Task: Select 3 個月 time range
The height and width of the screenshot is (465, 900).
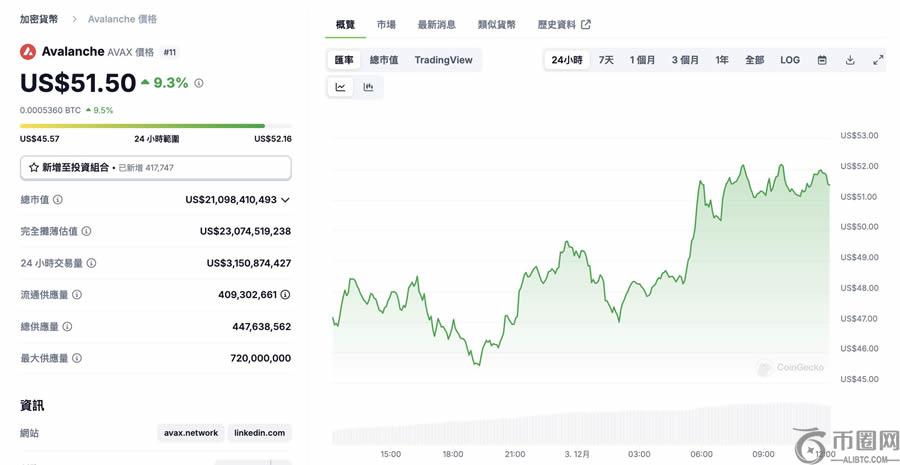Action: tap(685, 60)
